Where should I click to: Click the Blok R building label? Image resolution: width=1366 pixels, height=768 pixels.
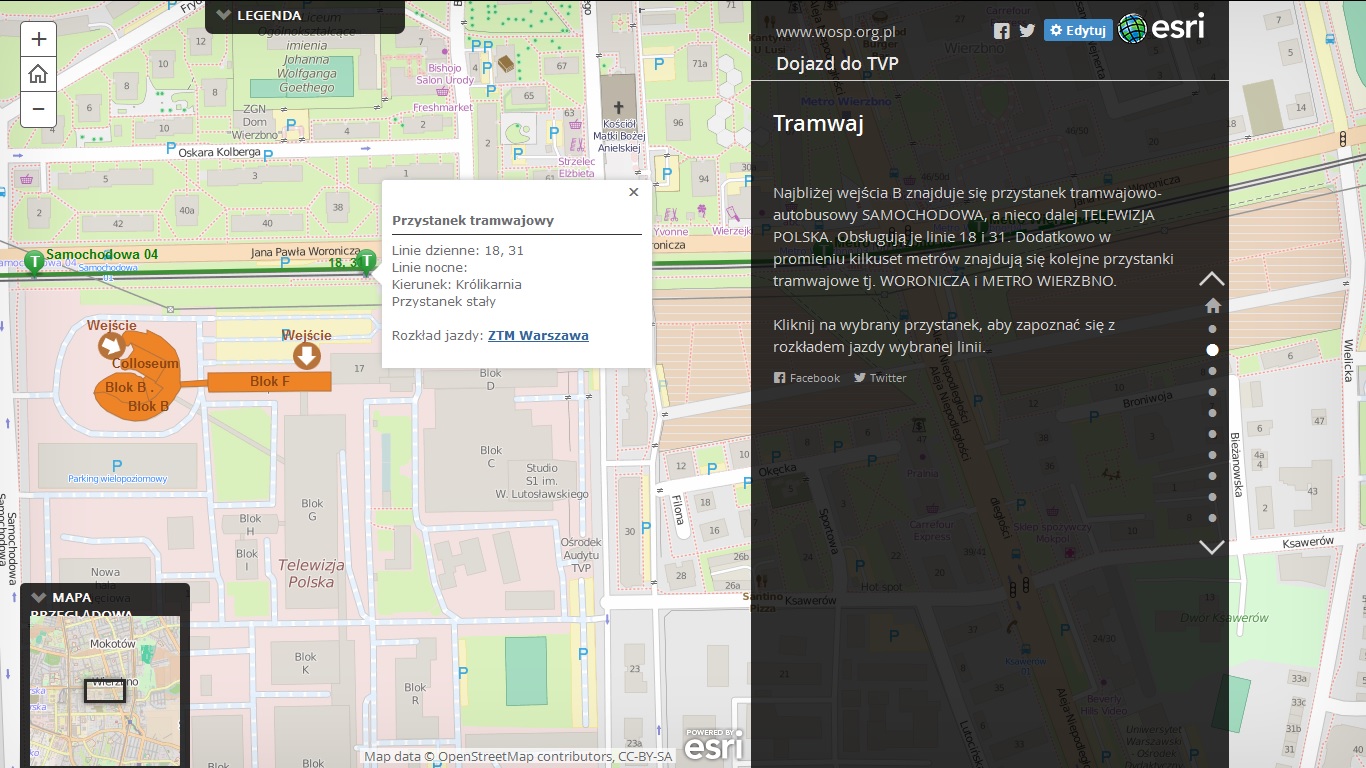(x=415, y=694)
